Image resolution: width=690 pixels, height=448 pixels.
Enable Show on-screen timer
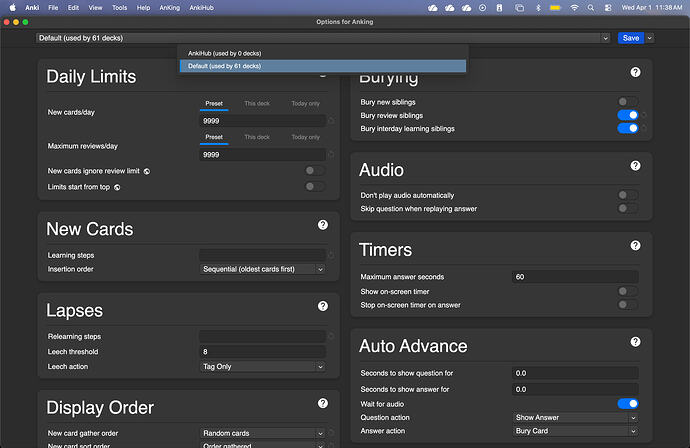tap(628, 291)
